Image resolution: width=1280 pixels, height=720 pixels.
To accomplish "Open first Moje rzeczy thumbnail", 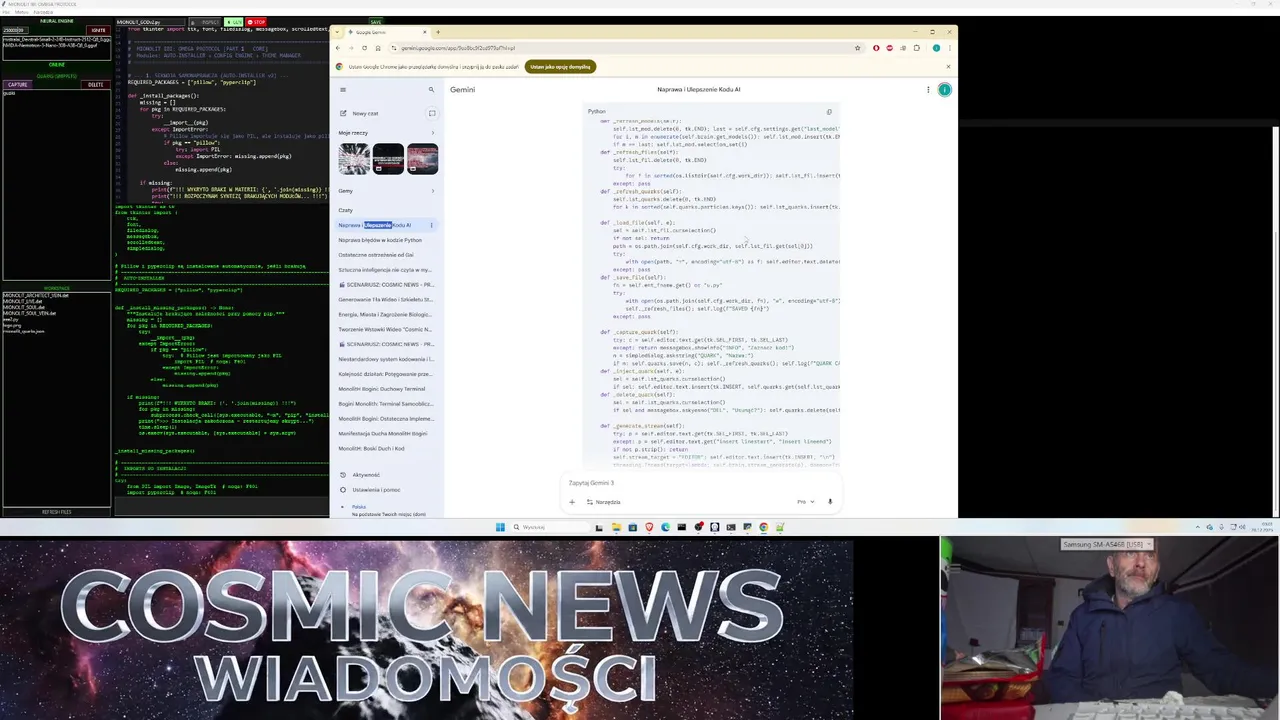I will point(354,159).
